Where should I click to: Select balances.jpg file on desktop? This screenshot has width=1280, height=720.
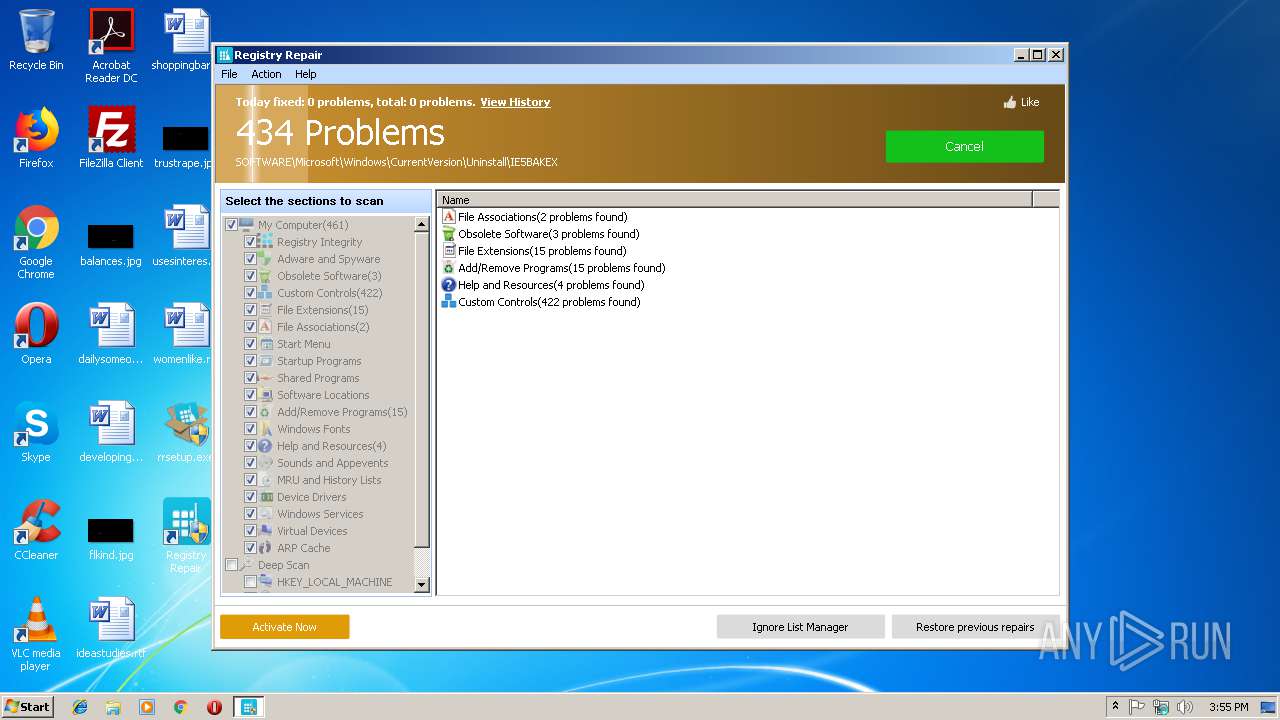point(111,242)
